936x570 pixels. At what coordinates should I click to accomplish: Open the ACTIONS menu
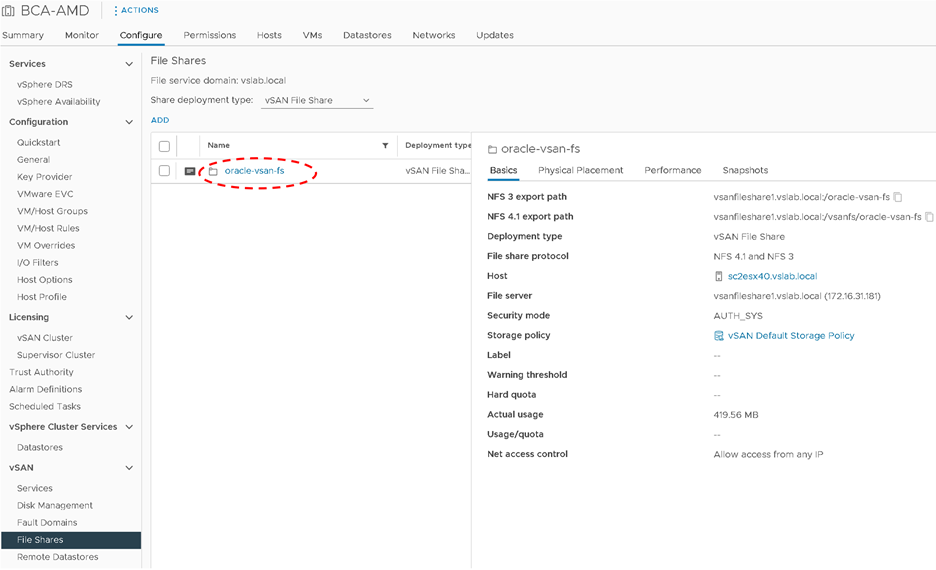[136, 10]
